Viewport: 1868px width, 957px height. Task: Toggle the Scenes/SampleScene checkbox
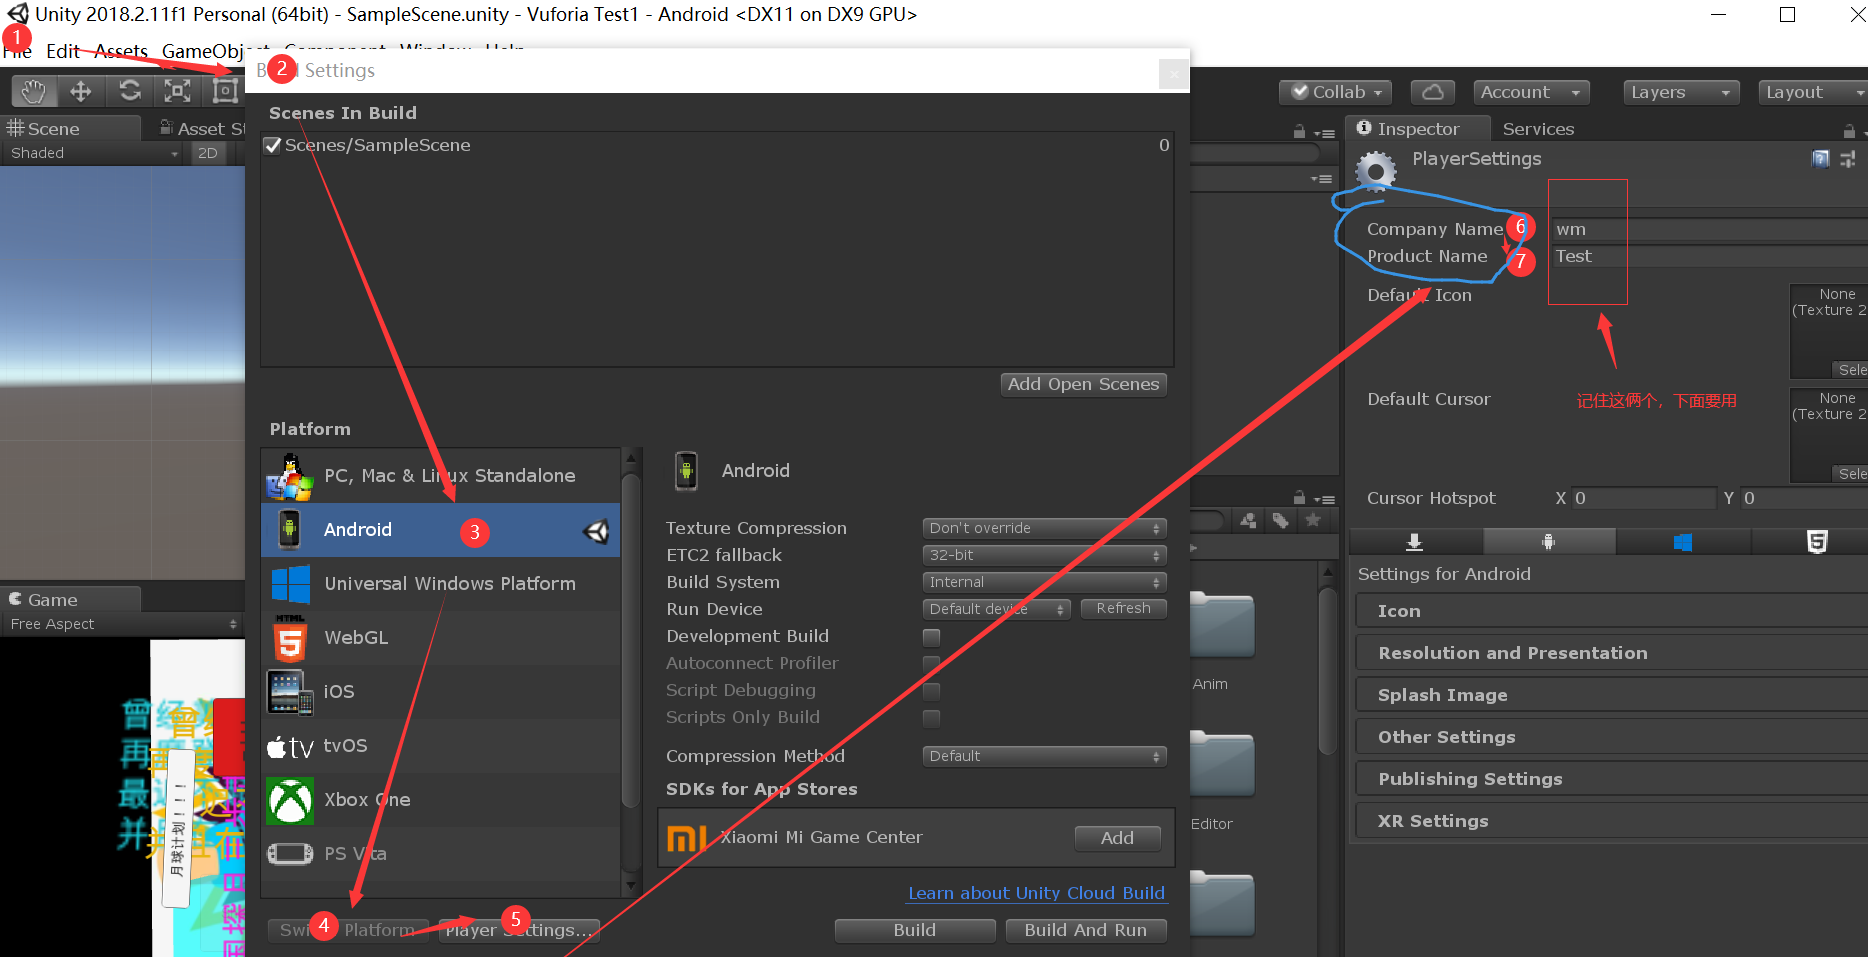click(272, 145)
